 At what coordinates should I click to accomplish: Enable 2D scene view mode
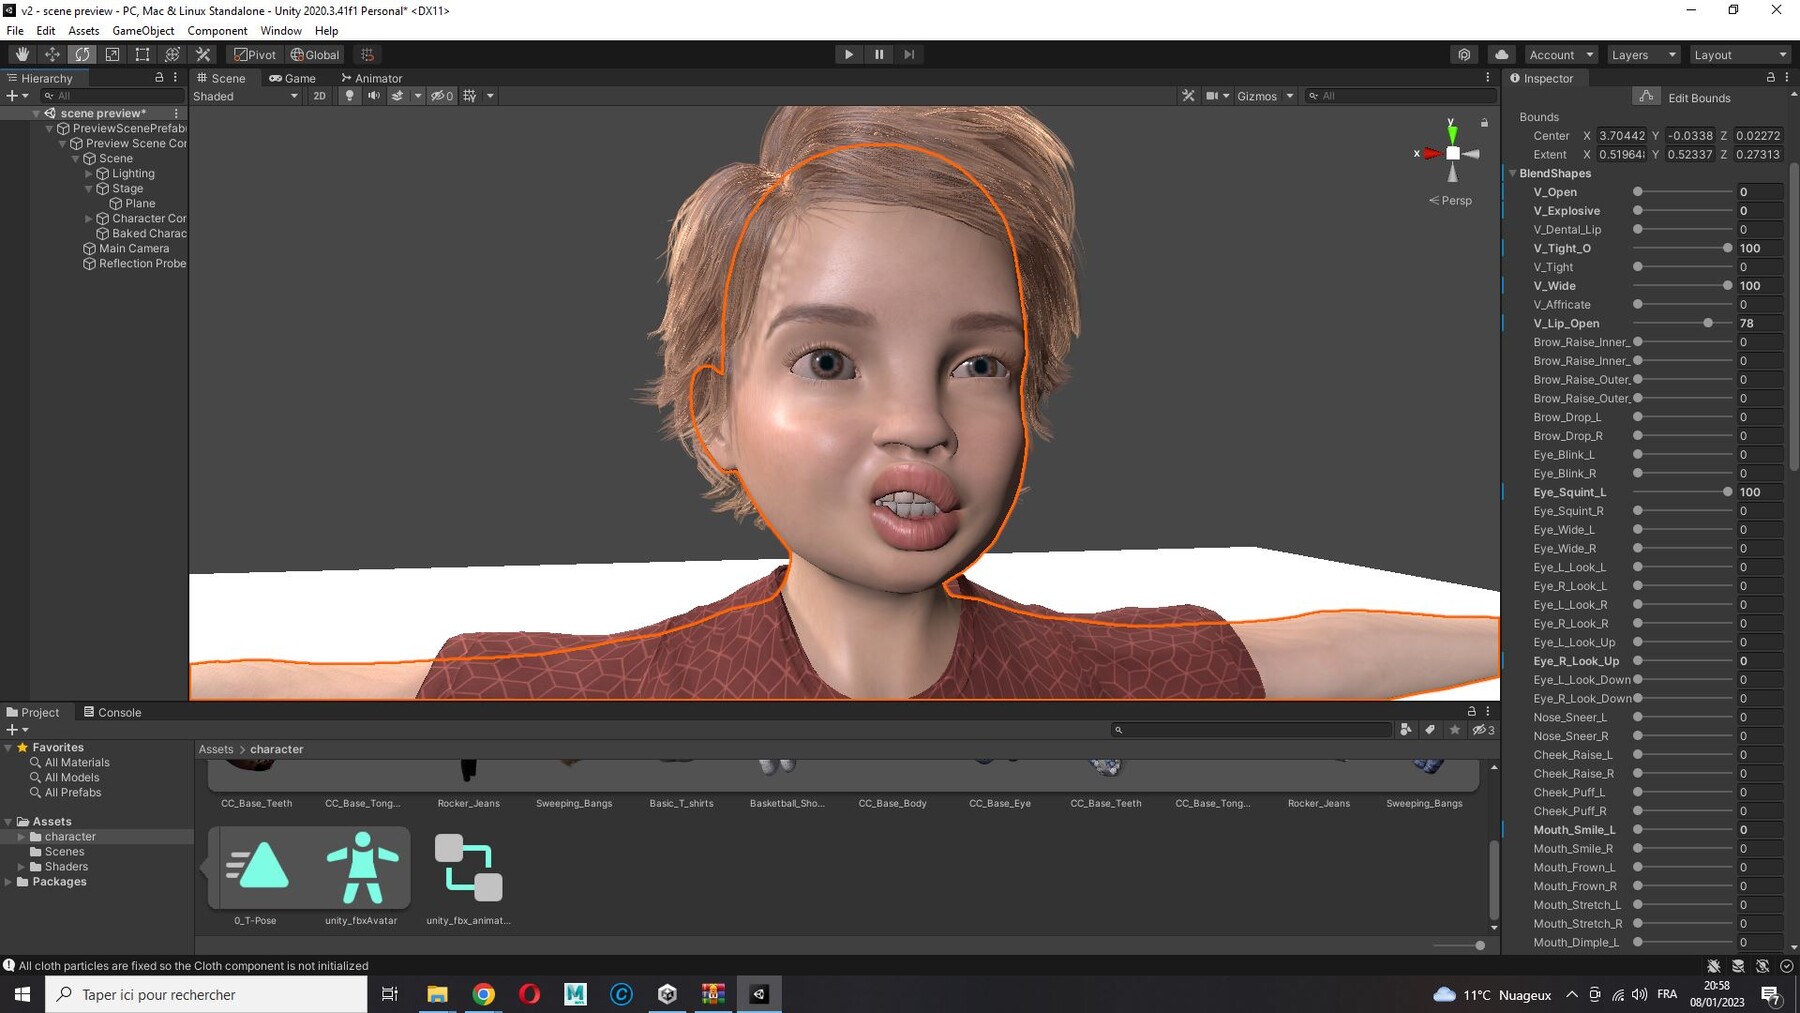(x=319, y=96)
